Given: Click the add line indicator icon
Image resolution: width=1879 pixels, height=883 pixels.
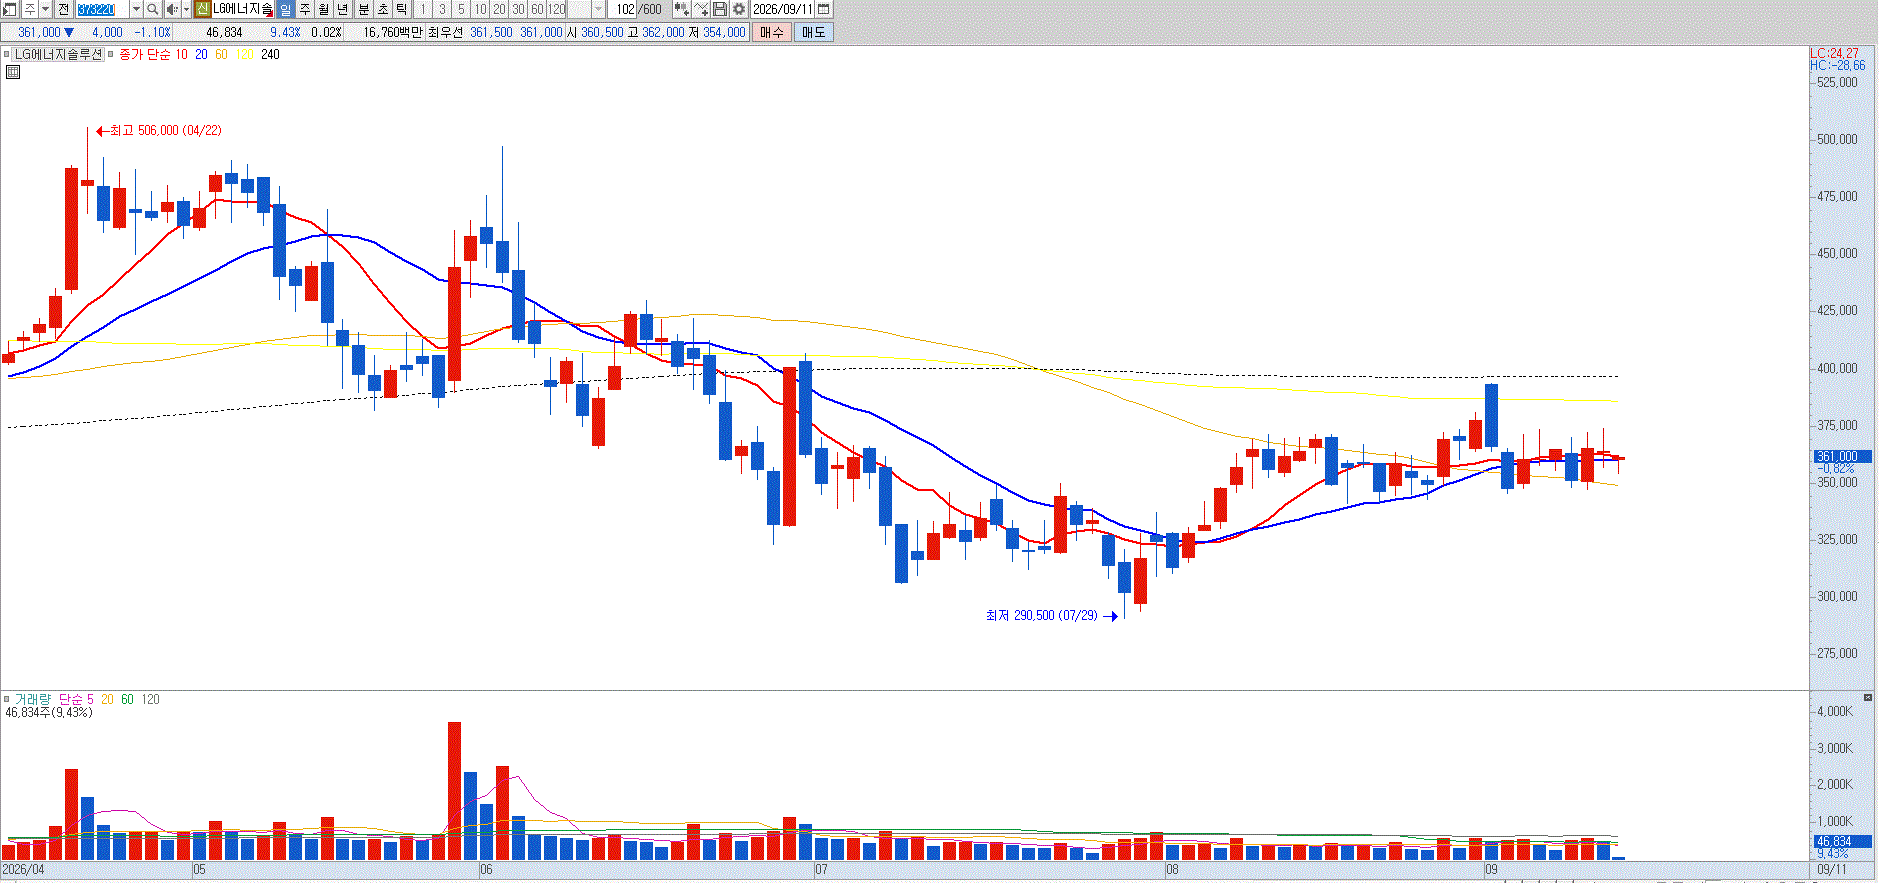Looking at the screenshot, I should (x=701, y=9).
